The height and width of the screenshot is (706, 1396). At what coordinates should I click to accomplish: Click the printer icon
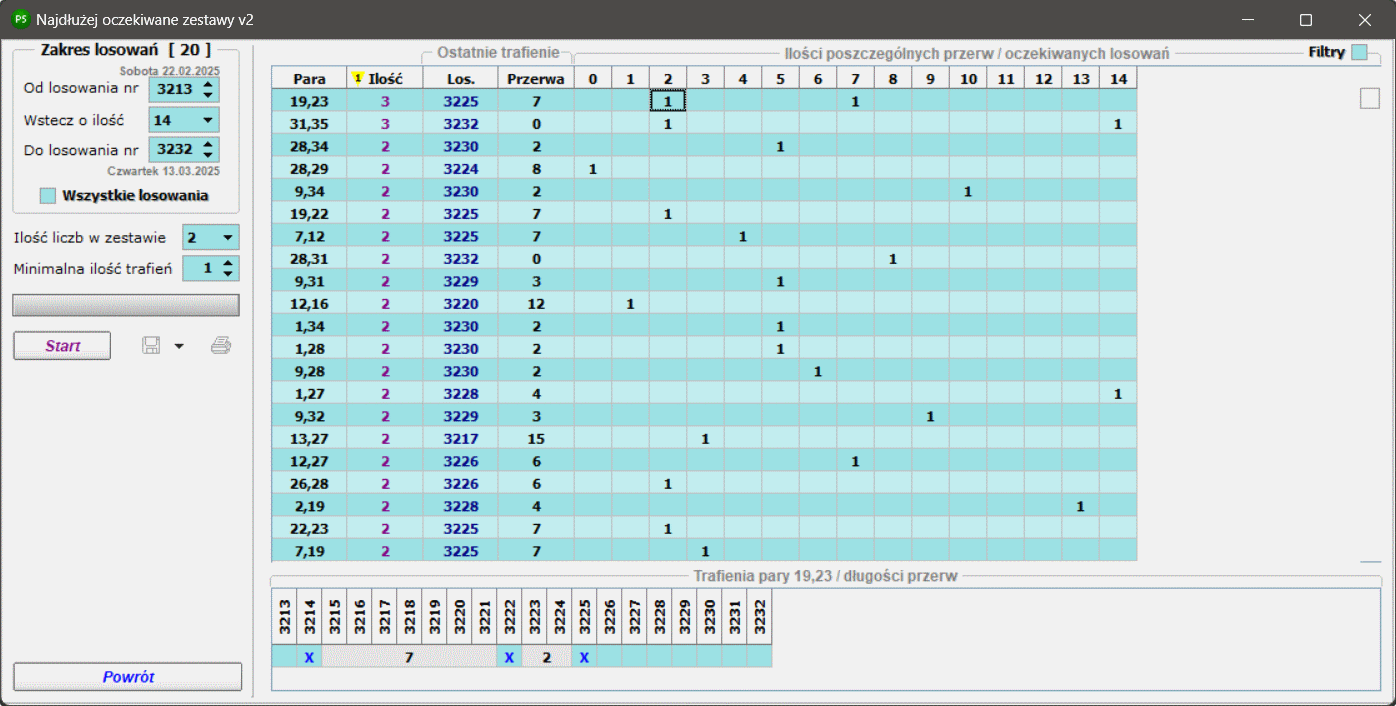point(221,346)
